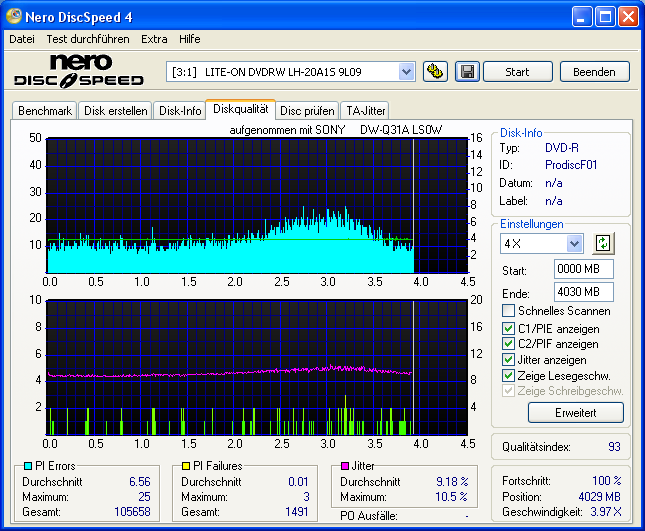
Task: Select the Diskqualität tab
Action: [241, 109]
